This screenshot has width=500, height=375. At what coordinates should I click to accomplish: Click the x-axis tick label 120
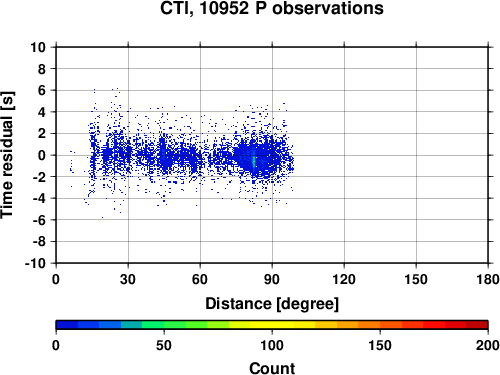click(344, 279)
